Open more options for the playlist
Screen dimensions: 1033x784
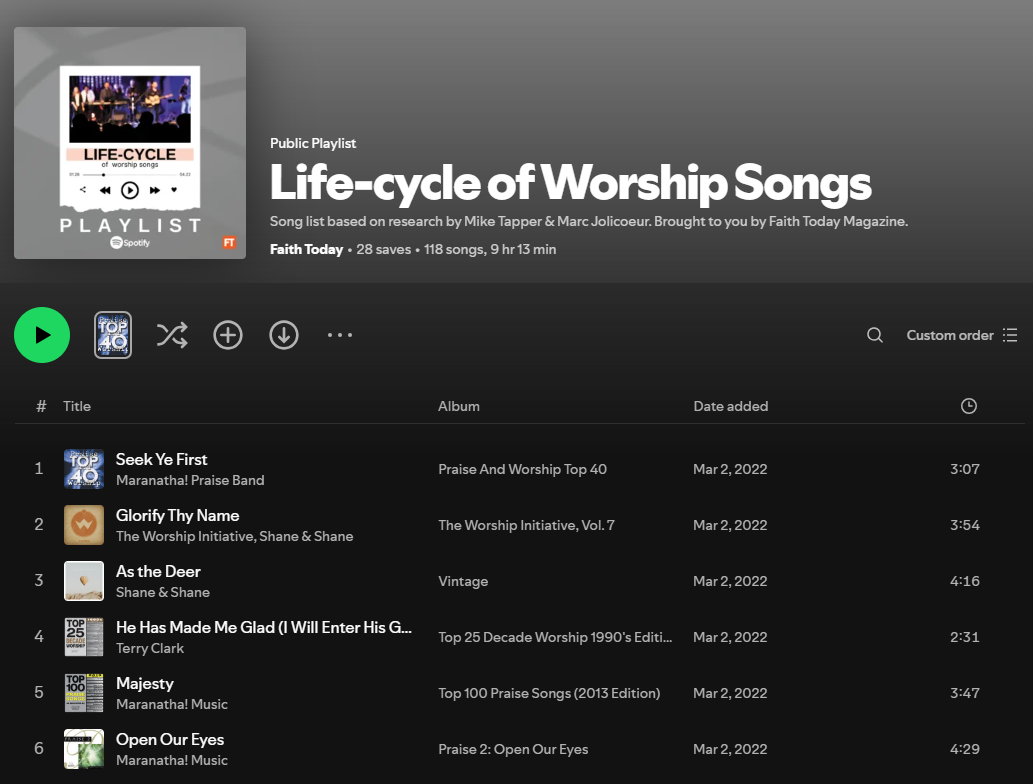340,335
